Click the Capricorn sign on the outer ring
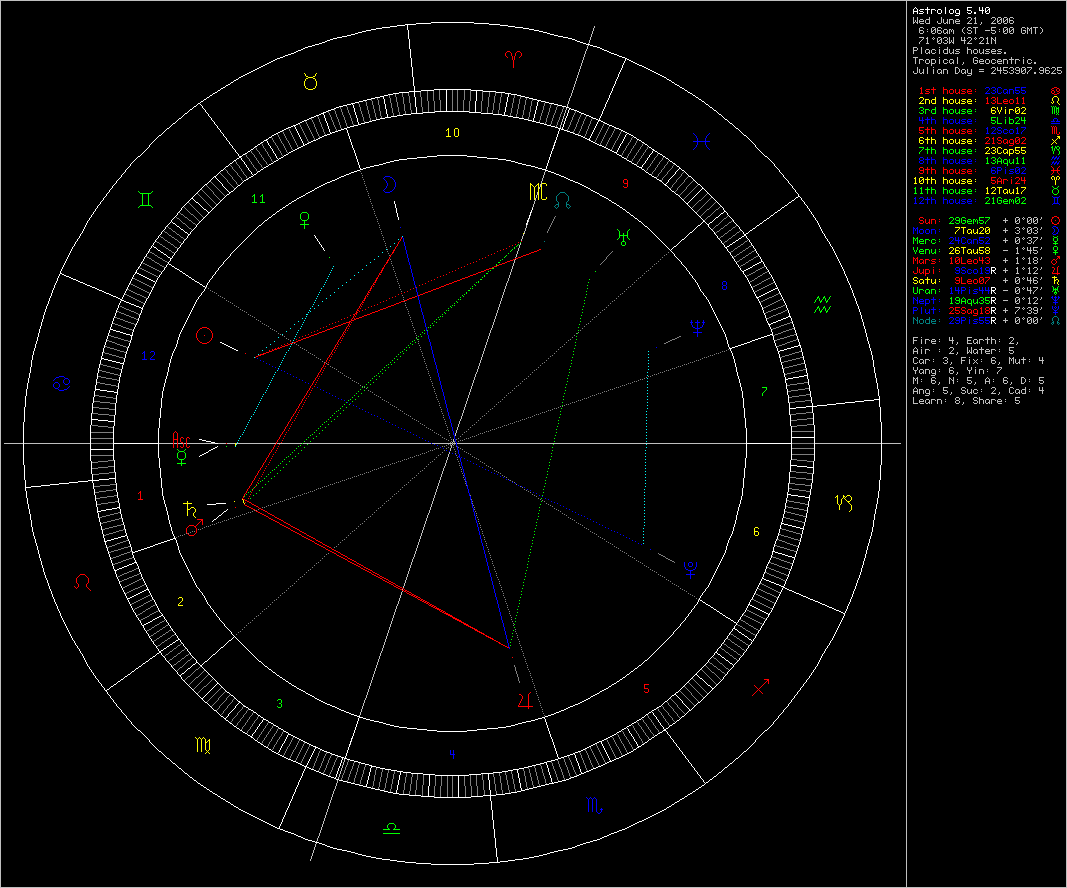The height and width of the screenshot is (888, 1067). pyautogui.click(x=845, y=503)
